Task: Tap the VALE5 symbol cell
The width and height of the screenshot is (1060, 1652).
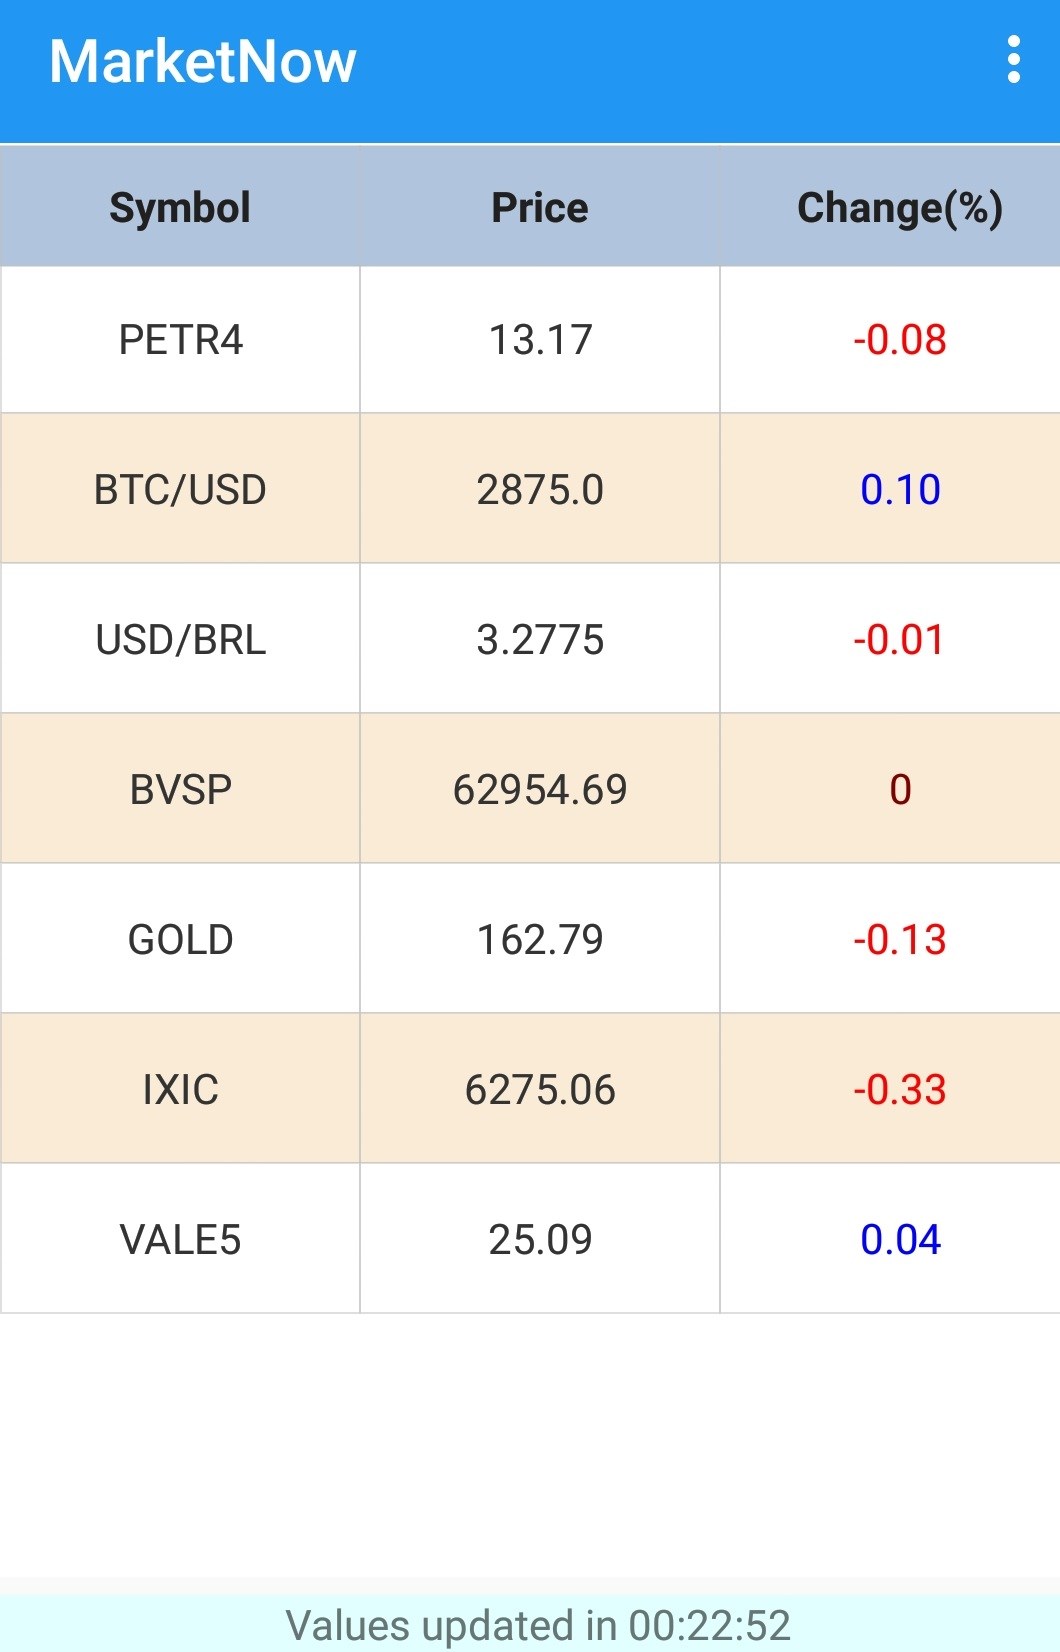Action: tap(181, 1240)
